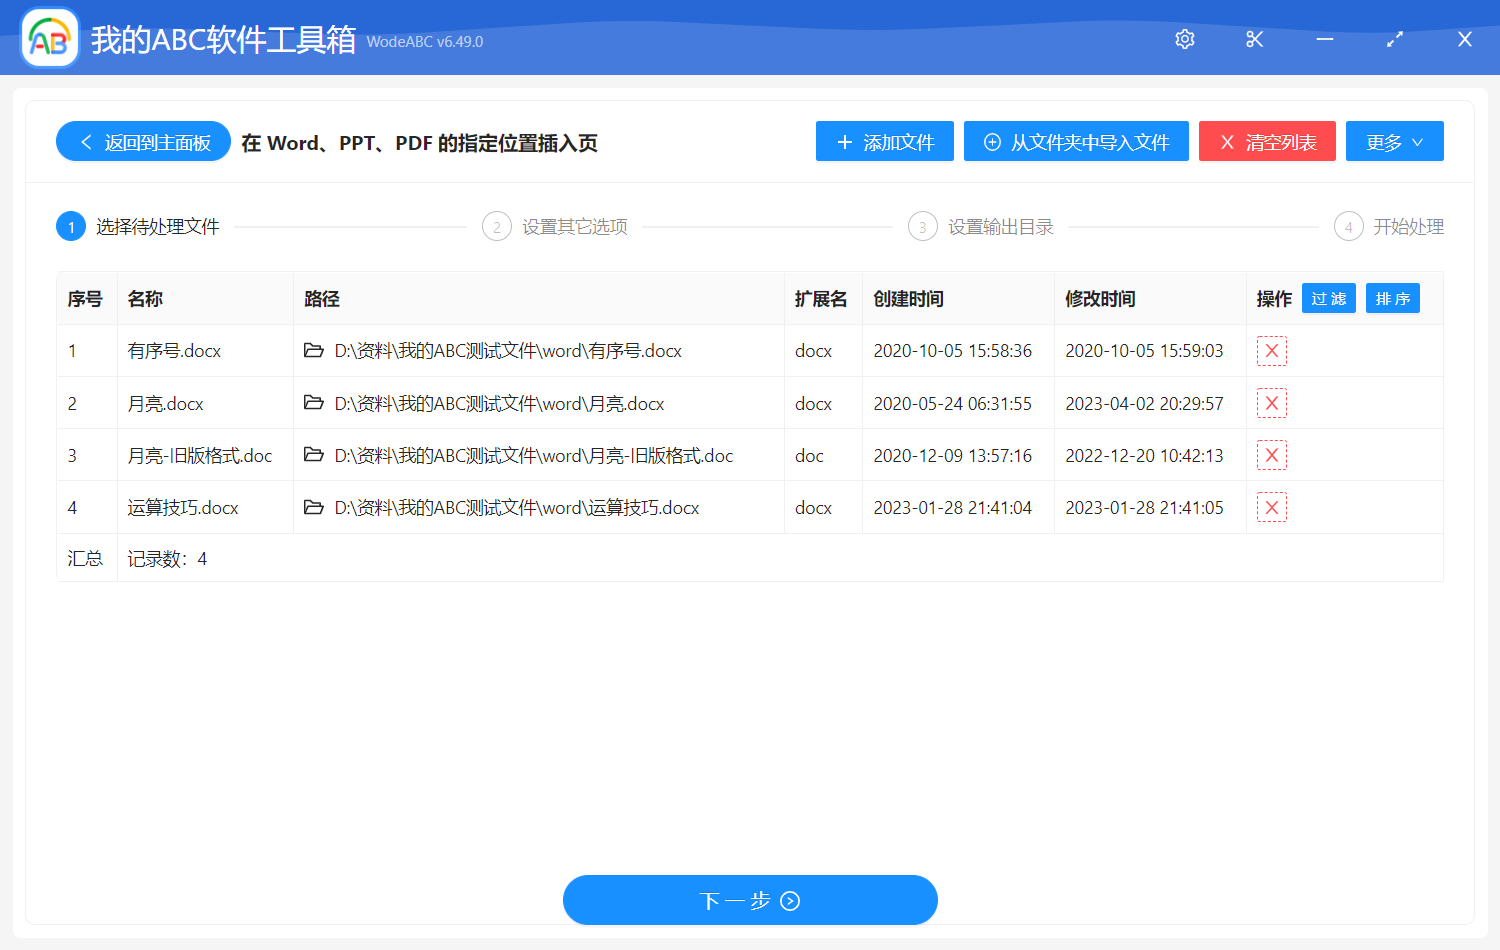
Task: Delete 运算技巧.docx with red X icon
Action: click(1271, 507)
